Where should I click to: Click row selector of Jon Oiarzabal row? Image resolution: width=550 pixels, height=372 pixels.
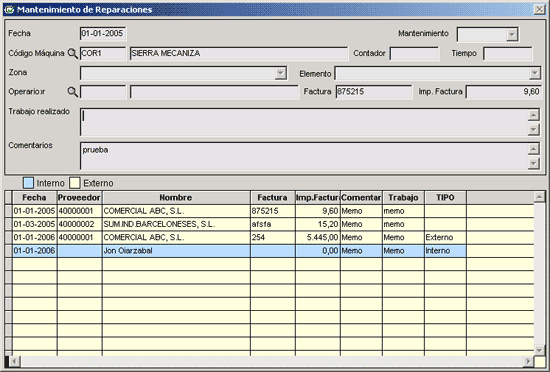(x=8, y=251)
